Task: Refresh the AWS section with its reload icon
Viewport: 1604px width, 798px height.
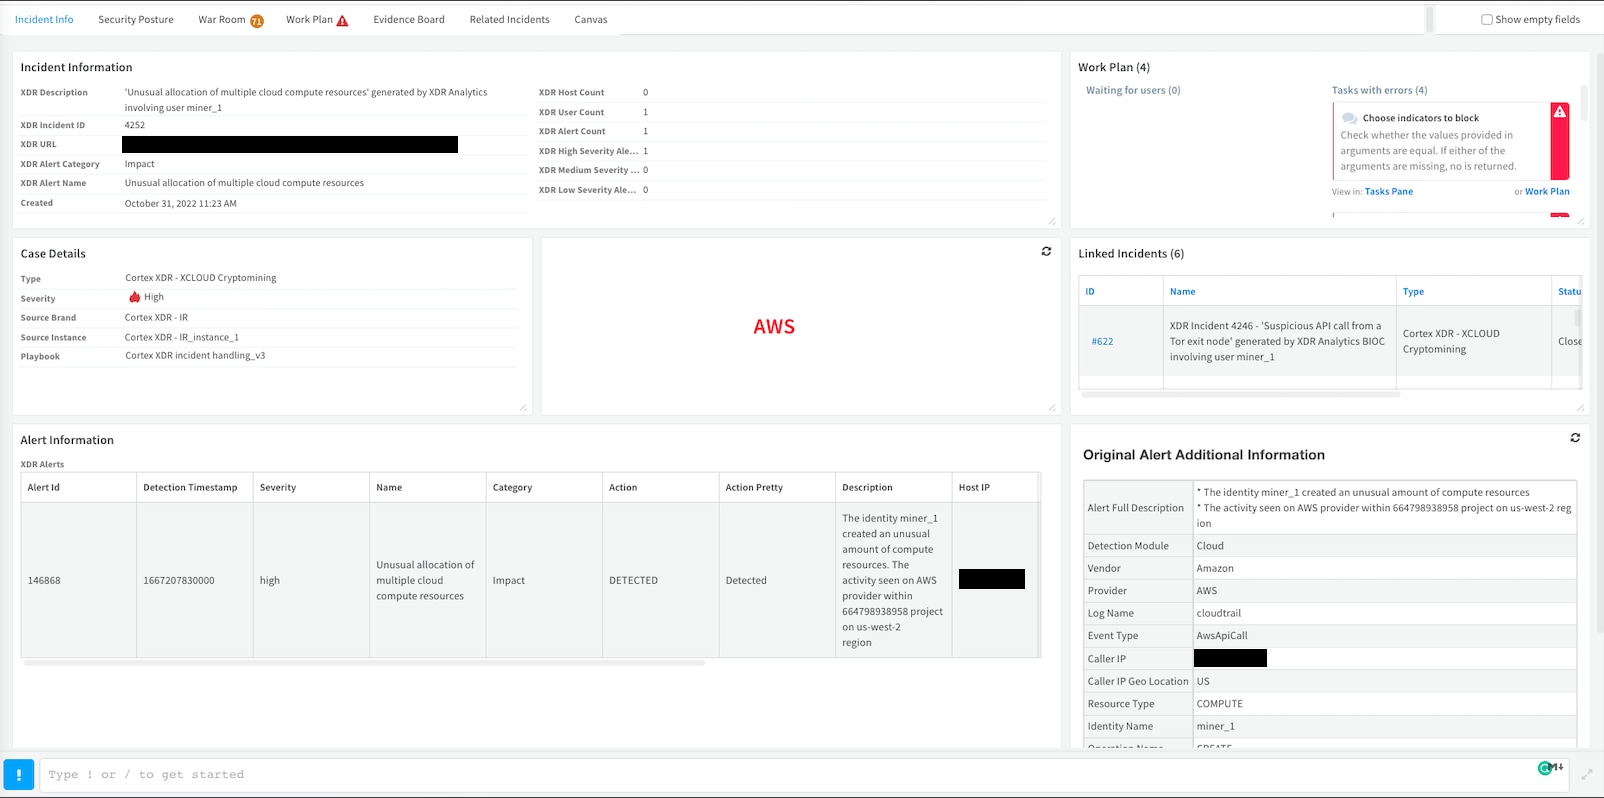Action: (1046, 252)
